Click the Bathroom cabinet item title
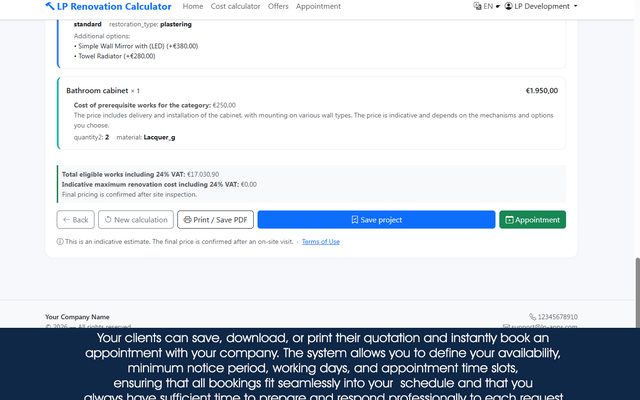640x400 pixels. tap(97, 91)
